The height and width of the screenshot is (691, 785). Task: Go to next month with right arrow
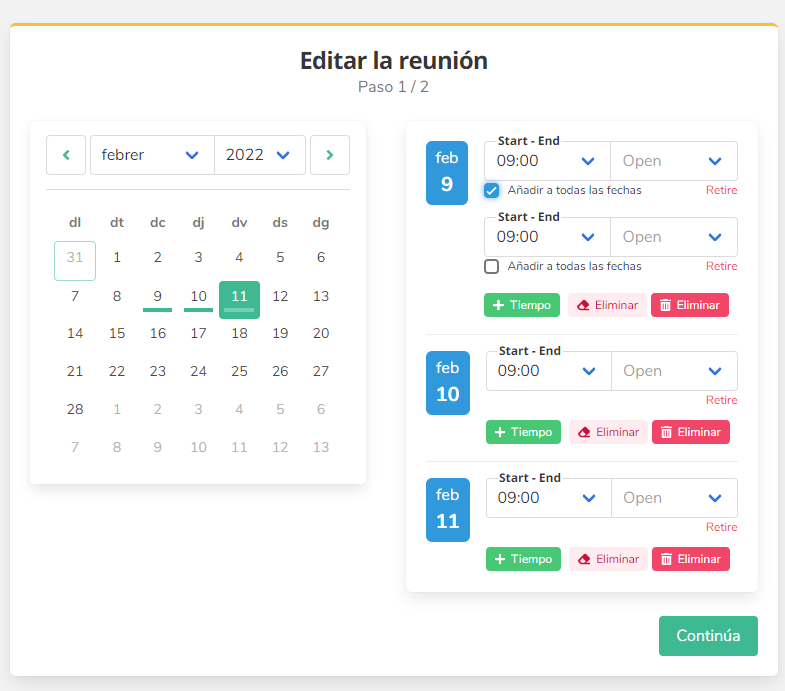[x=330, y=155]
